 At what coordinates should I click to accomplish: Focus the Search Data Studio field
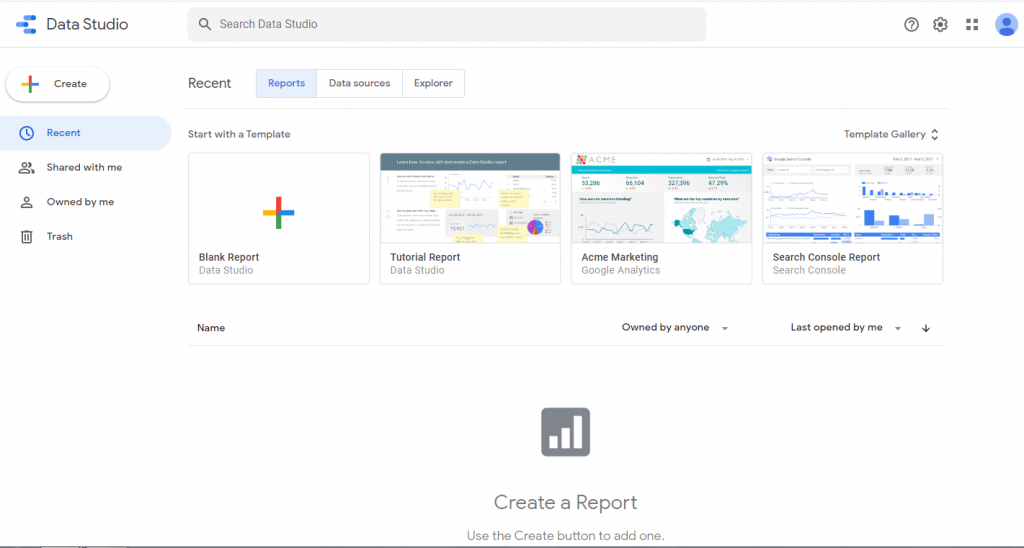pyautogui.click(x=446, y=24)
